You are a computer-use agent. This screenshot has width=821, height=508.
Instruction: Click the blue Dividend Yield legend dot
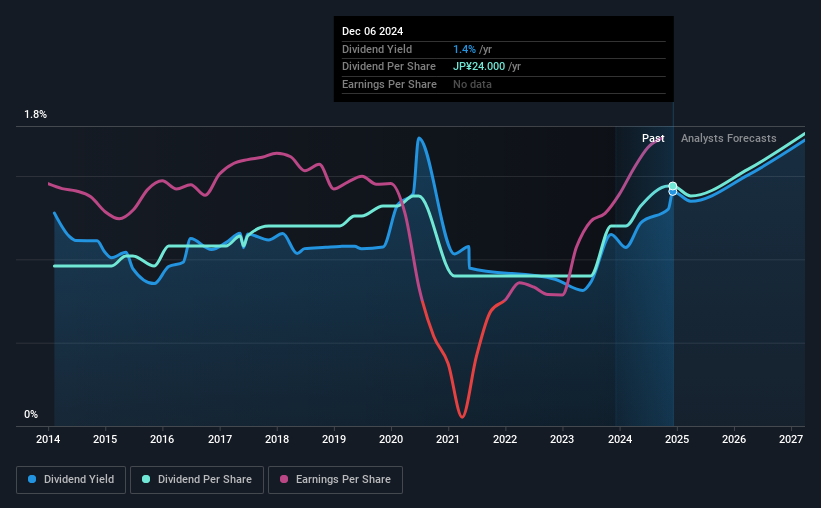(32, 479)
